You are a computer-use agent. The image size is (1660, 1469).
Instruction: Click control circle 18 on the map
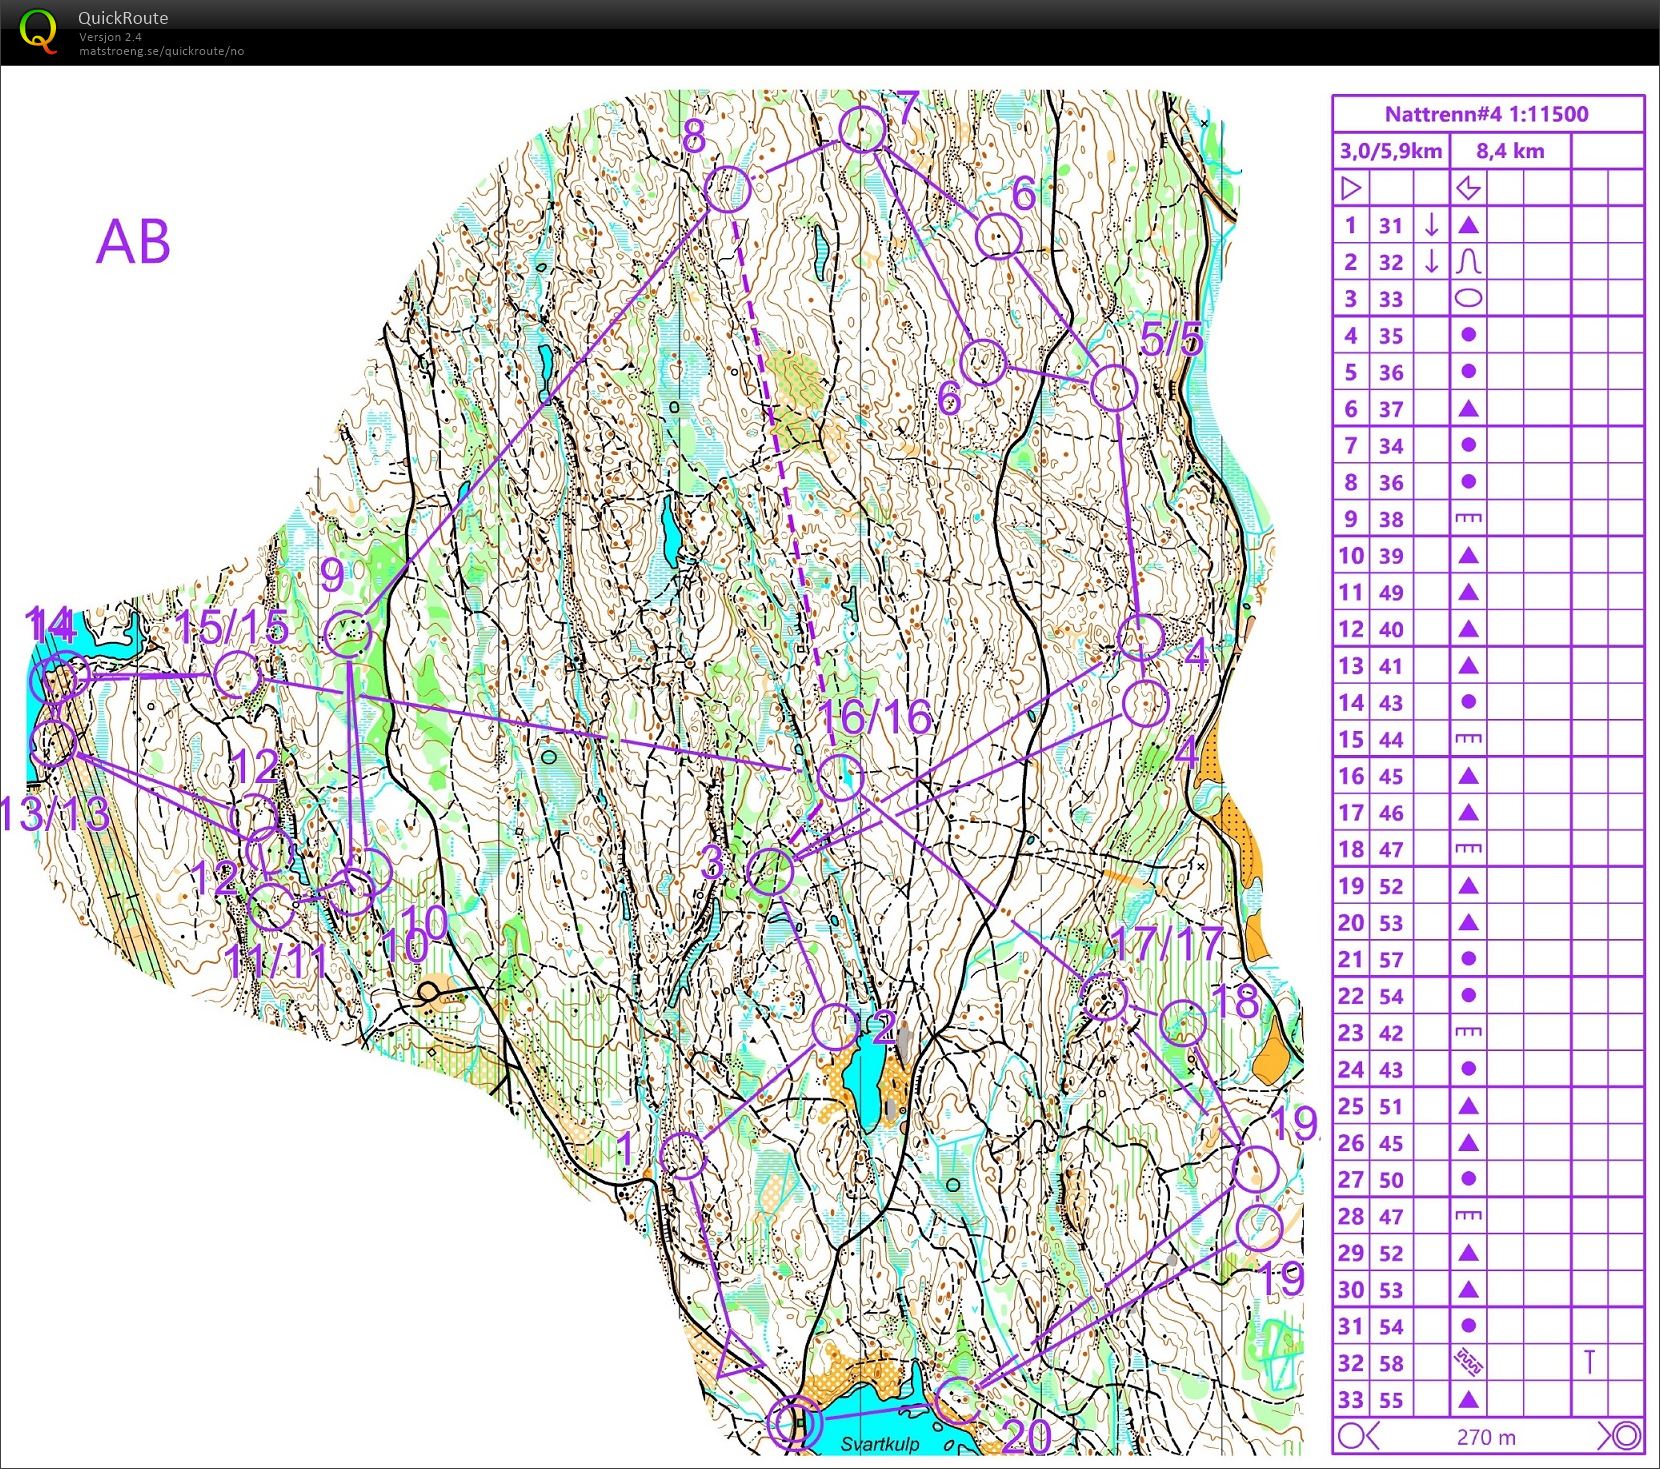pos(1183,1023)
